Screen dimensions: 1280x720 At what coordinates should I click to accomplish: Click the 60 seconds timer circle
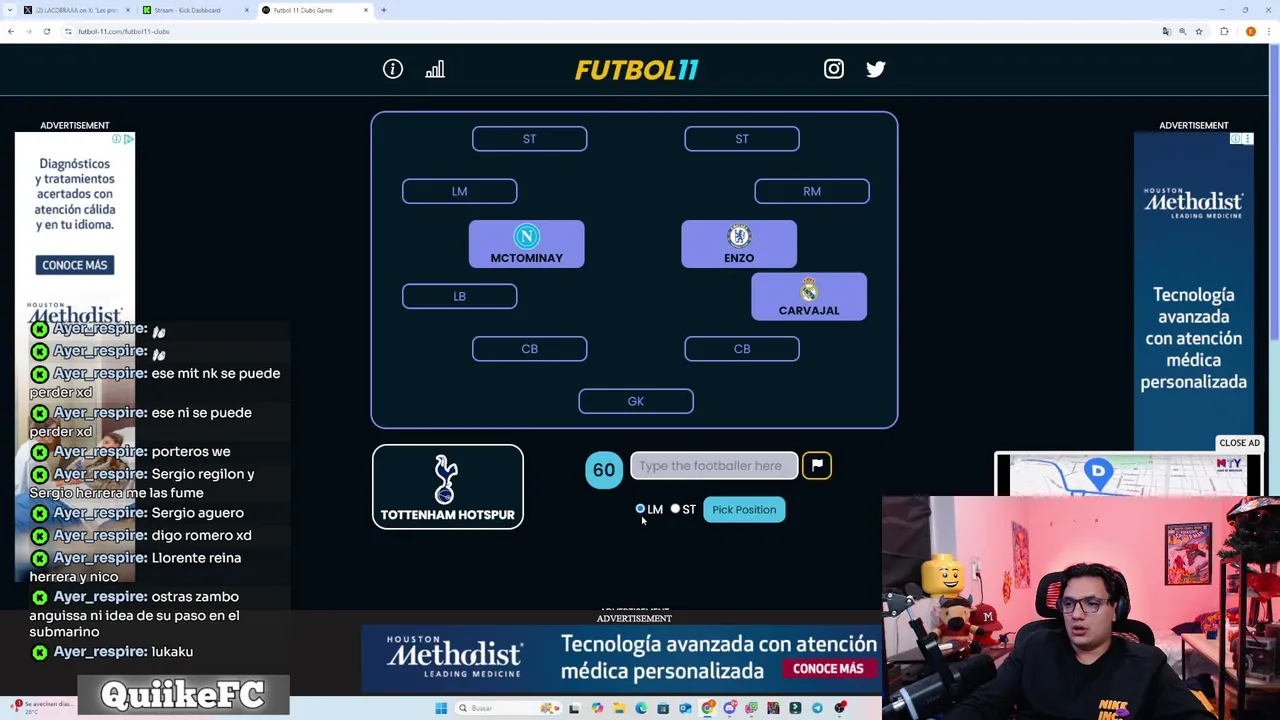tap(604, 470)
